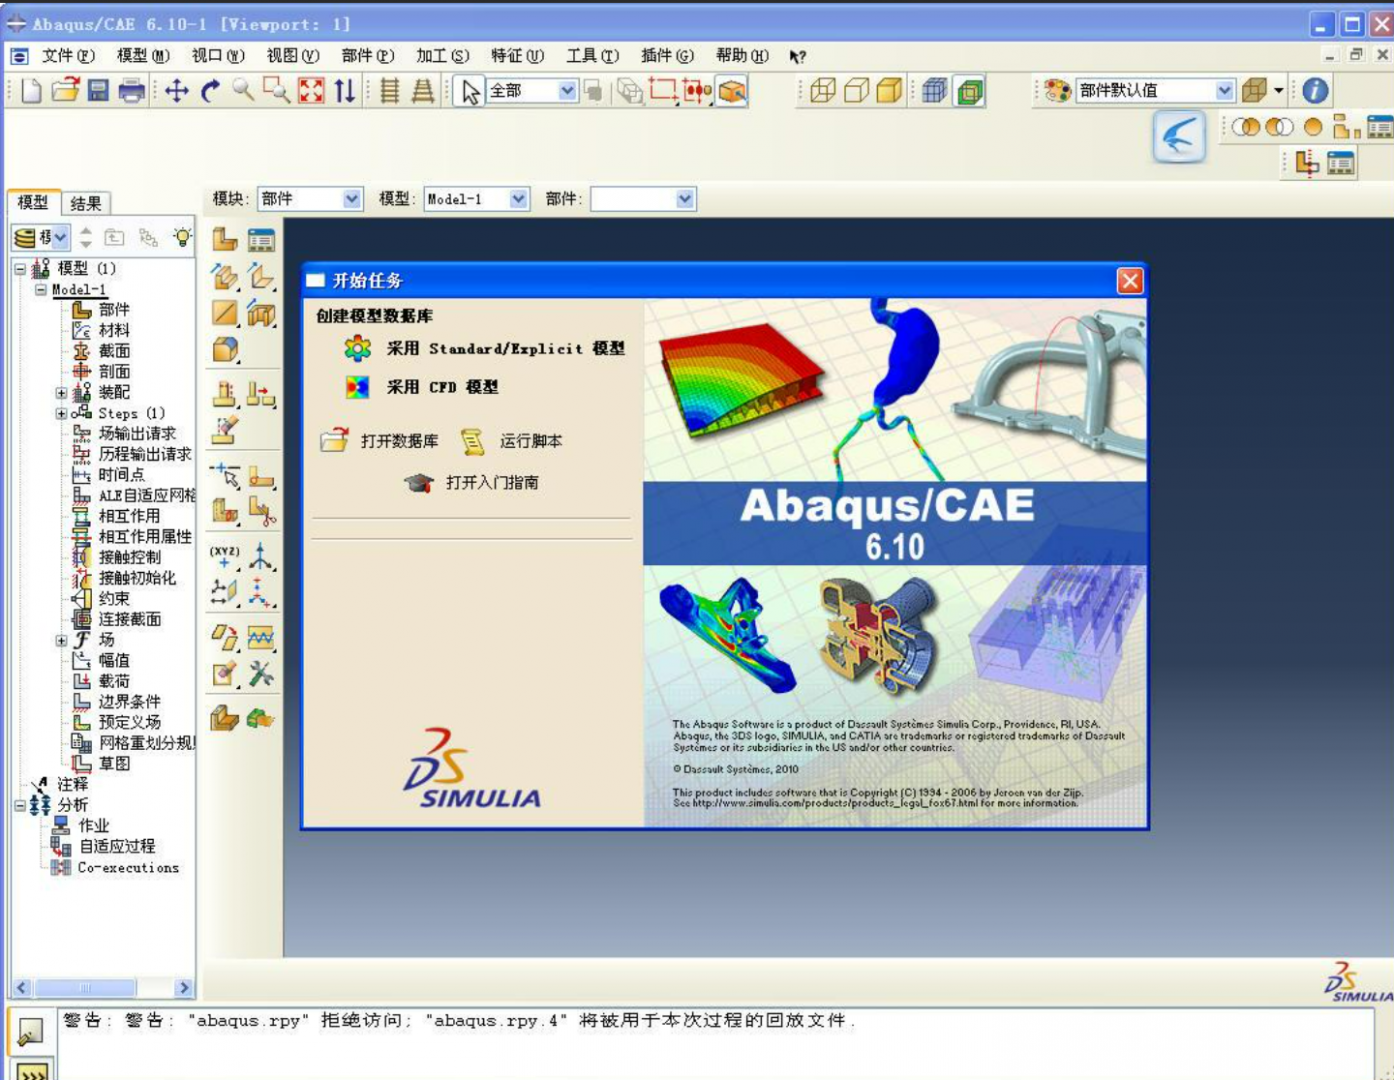Screen dimensions: 1394x1080
Task: Save the model database via the floppy icon
Action: coord(98,91)
